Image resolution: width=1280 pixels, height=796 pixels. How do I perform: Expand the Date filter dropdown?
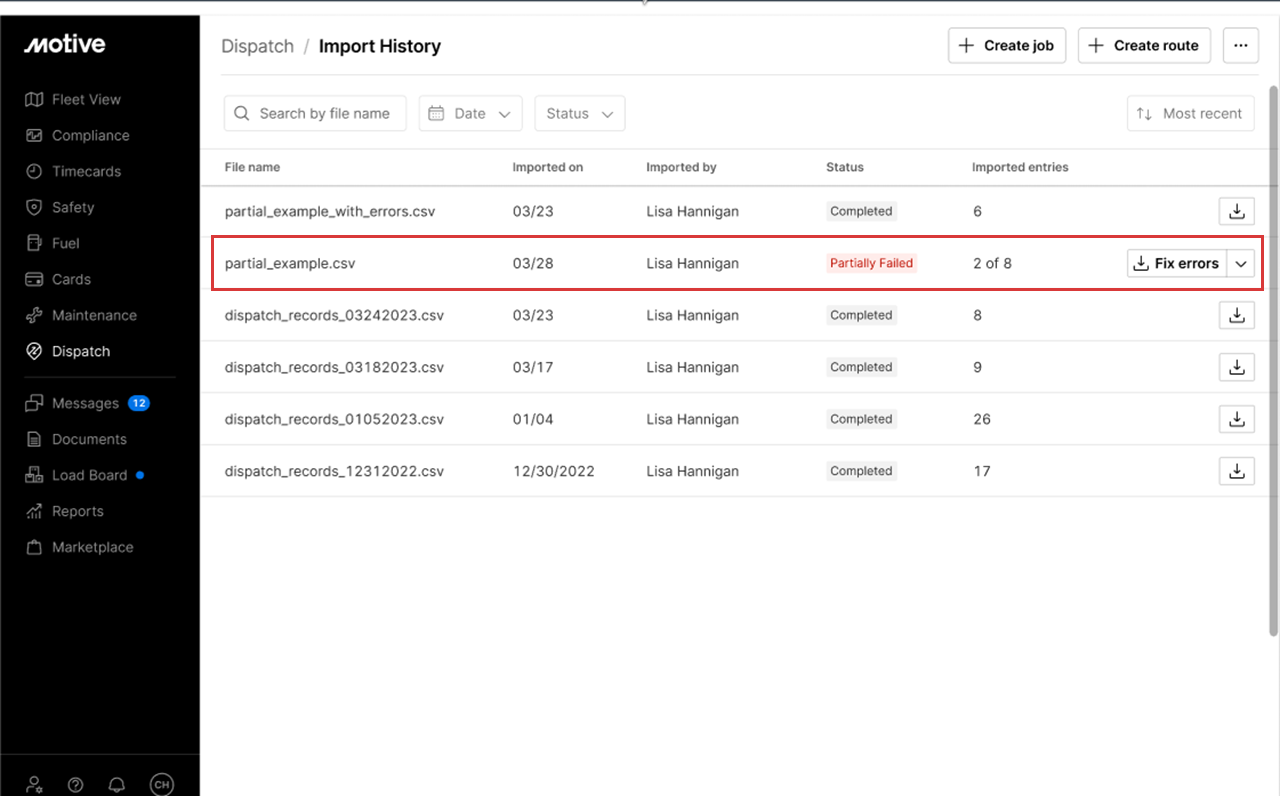[x=470, y=114]
